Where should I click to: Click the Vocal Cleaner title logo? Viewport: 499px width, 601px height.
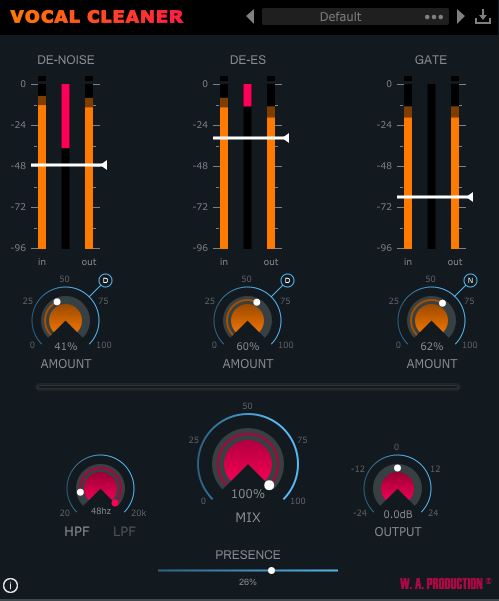[x=97, y=17]
